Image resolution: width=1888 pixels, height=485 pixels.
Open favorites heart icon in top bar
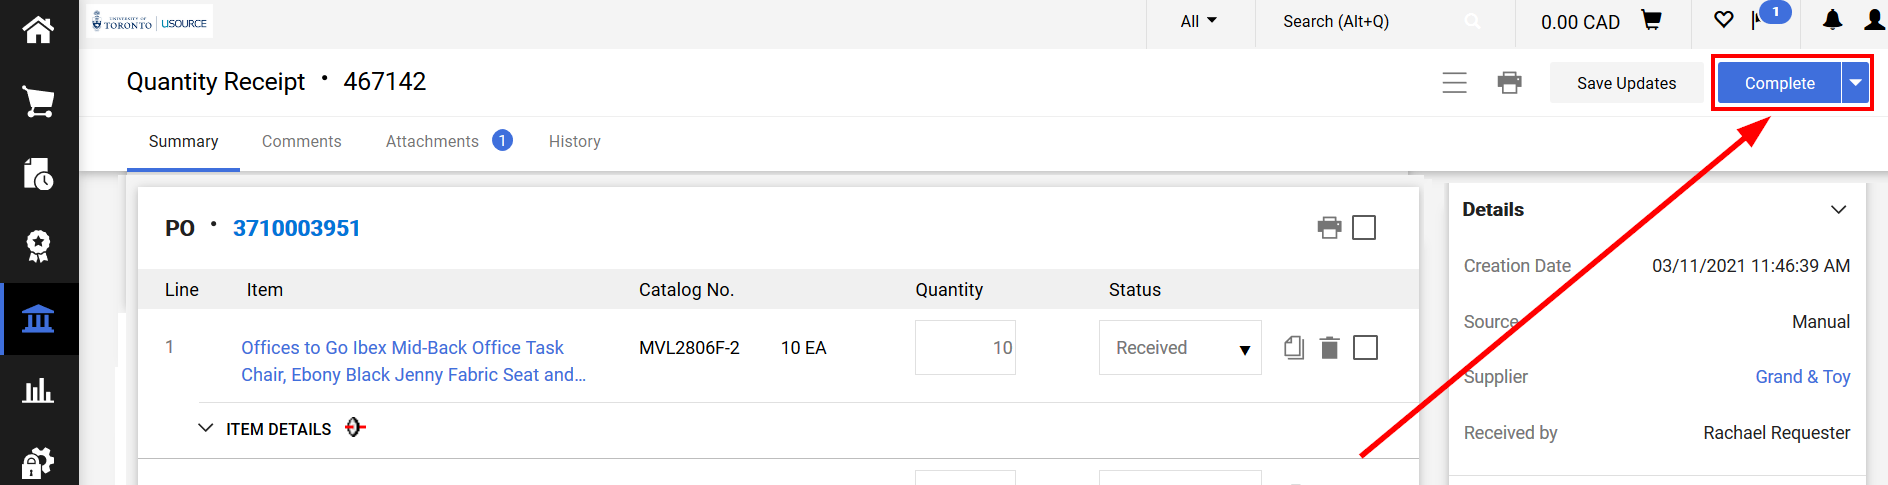tap(1723, 20)
